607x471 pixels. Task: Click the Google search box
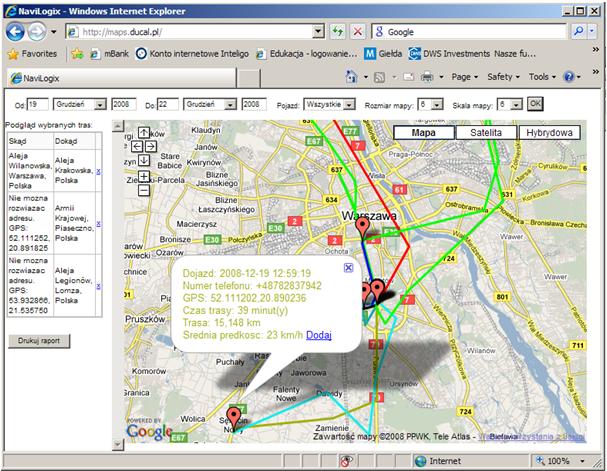pos(470,32)
